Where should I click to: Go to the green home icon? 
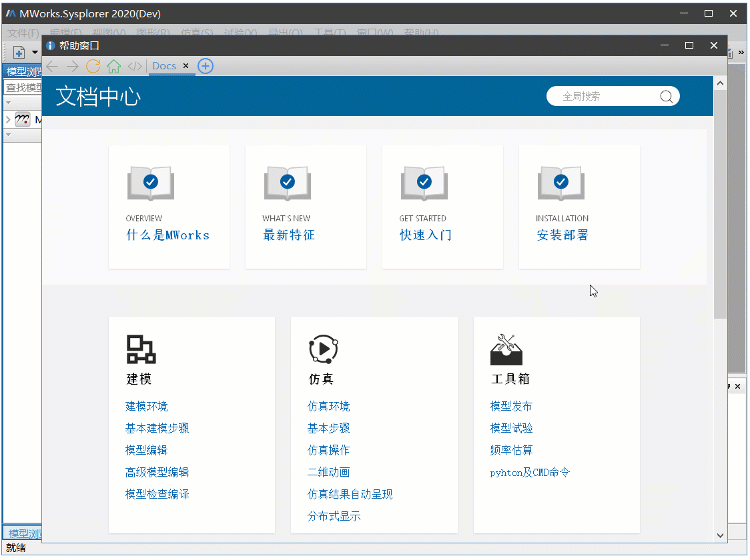point(114,66)
